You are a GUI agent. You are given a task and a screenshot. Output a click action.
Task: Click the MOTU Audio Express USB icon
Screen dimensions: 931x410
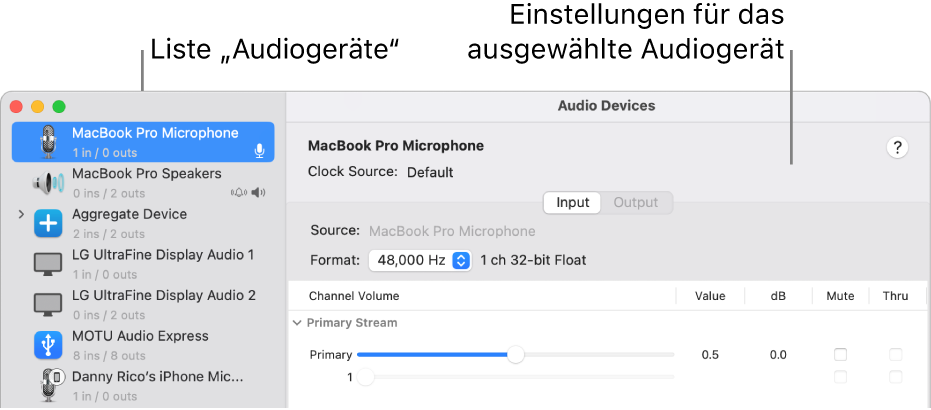[x=49, y=345]
